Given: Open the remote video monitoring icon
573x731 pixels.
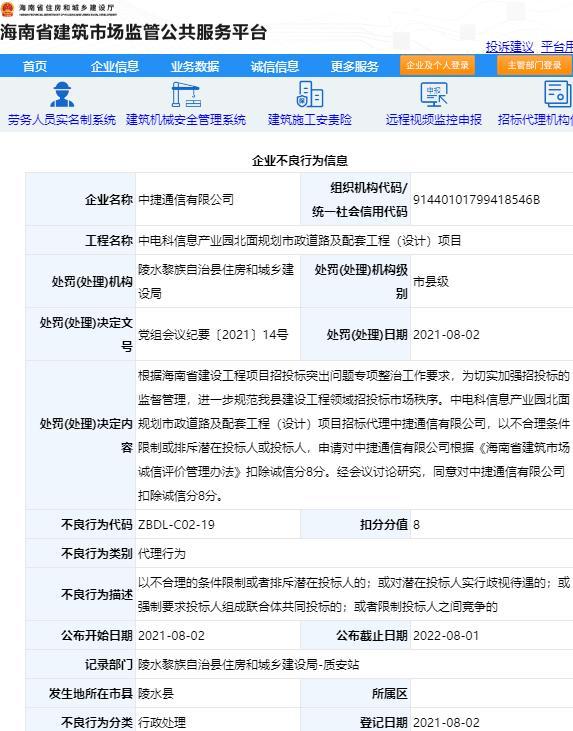Looking at the screenshot, I should (x=434, y=95).
